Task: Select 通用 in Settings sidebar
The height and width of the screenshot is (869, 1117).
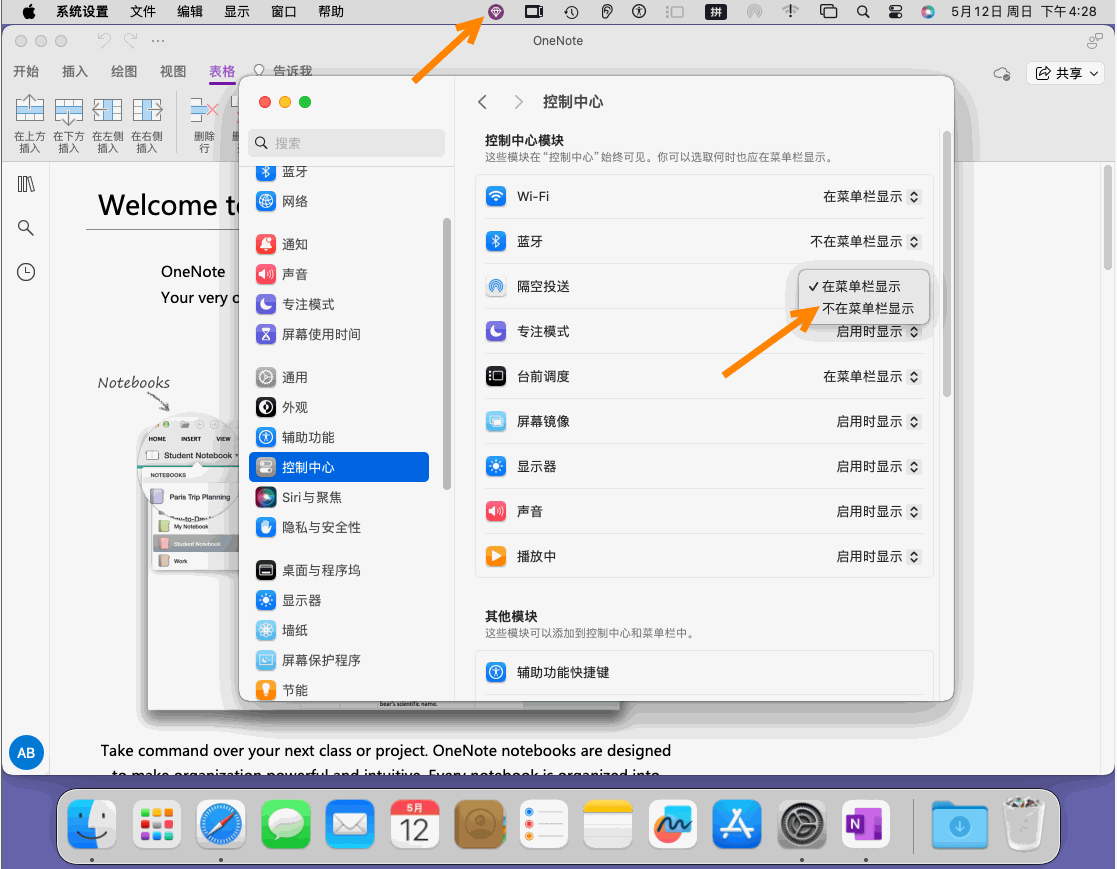Action: point(339,378)
